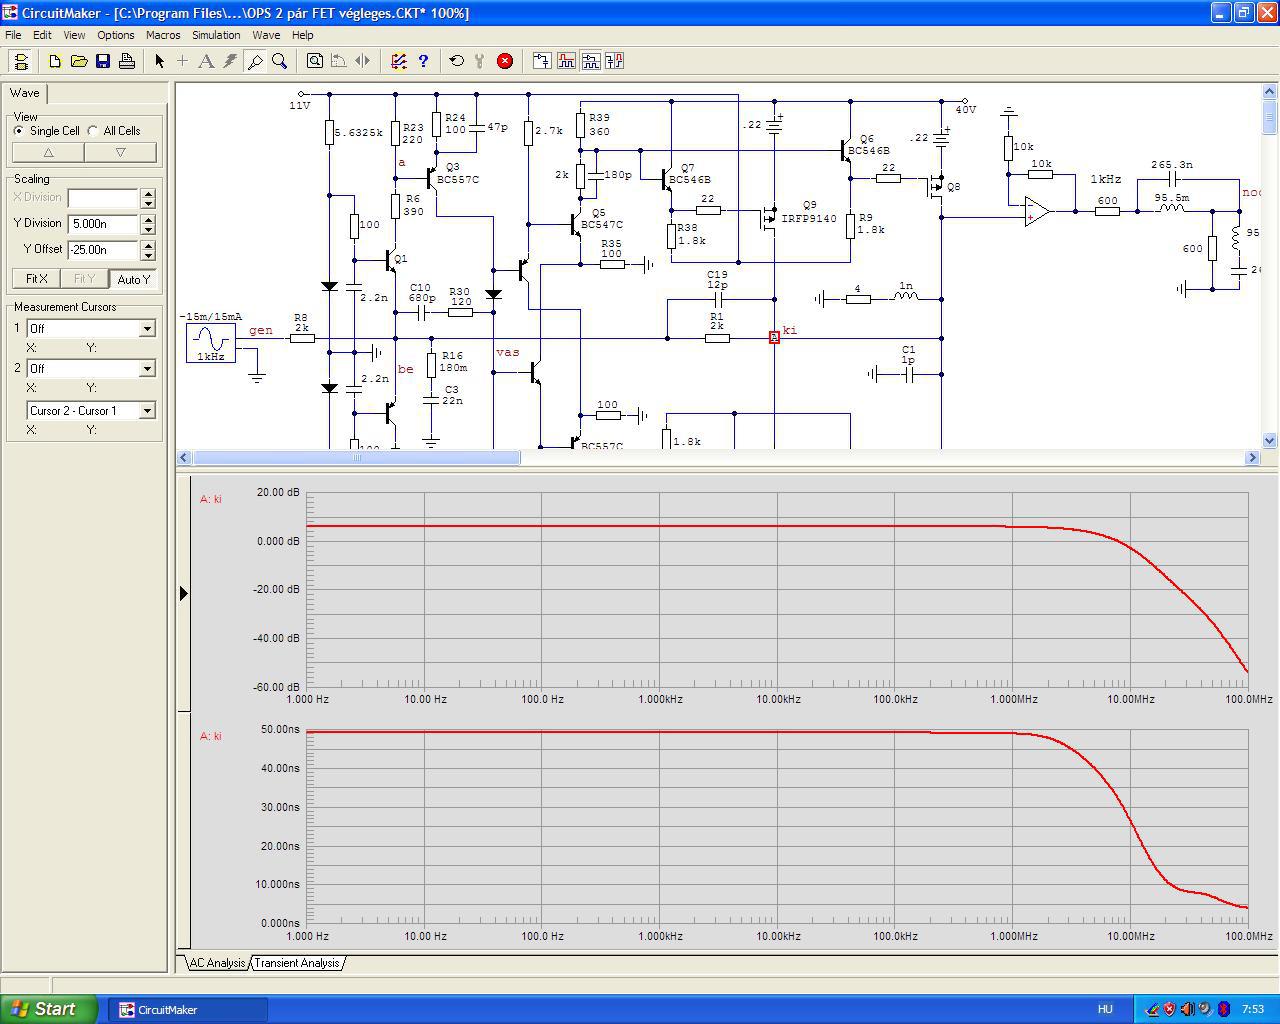Click the X Division spinner arrows
This screenshot has width=1280, height=1024.
coord(148,198)
